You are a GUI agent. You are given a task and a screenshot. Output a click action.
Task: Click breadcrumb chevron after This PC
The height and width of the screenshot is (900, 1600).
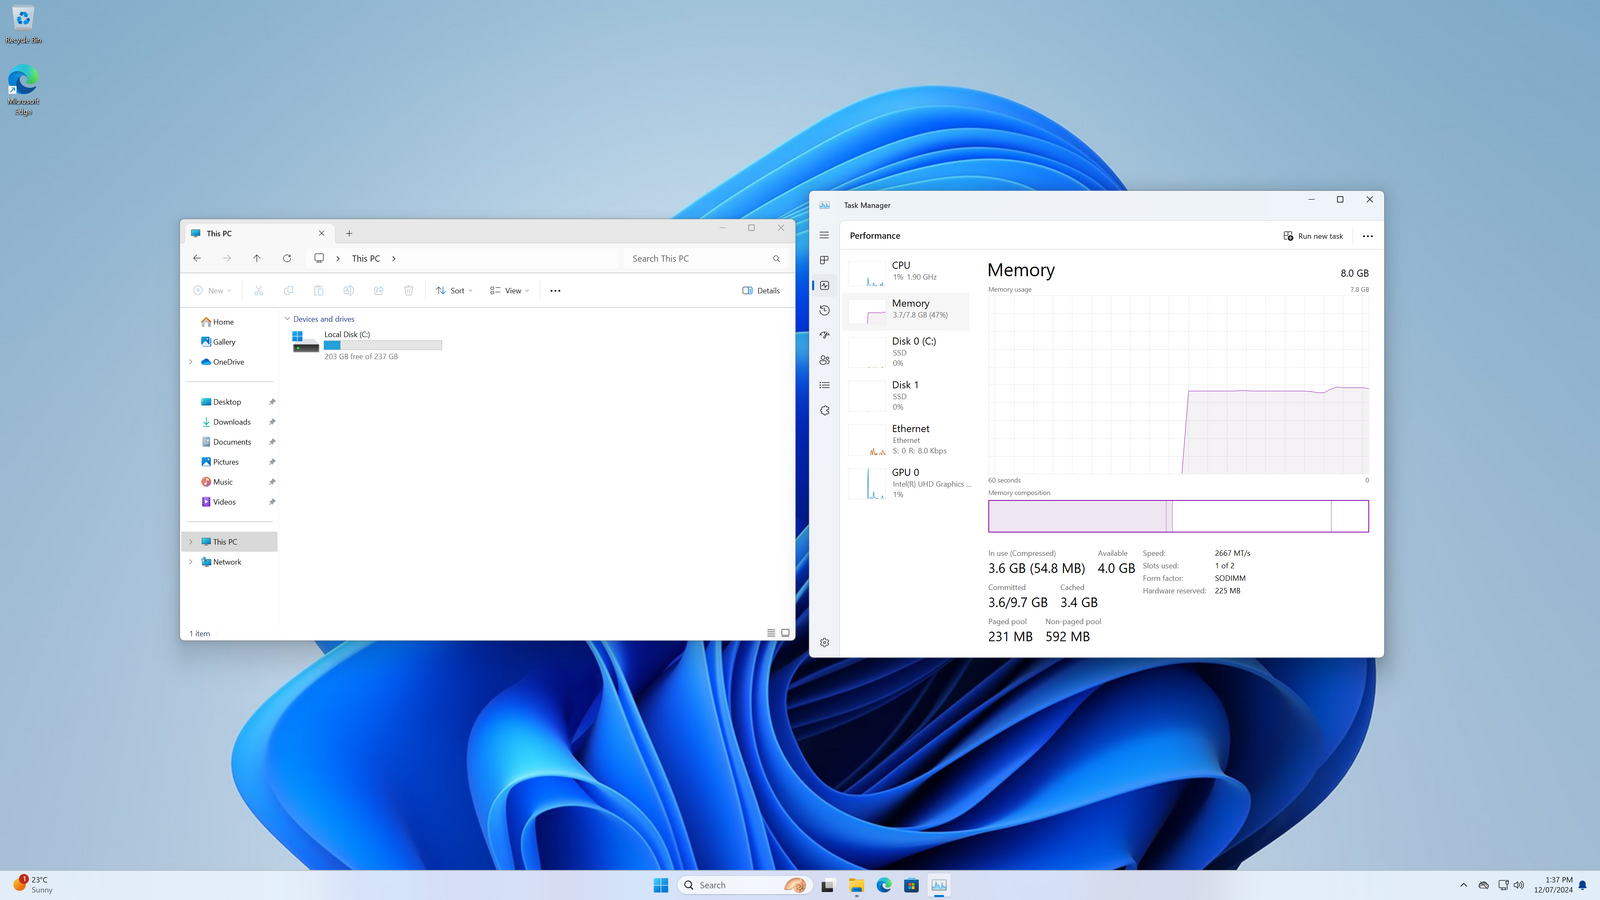coord(394,258)
